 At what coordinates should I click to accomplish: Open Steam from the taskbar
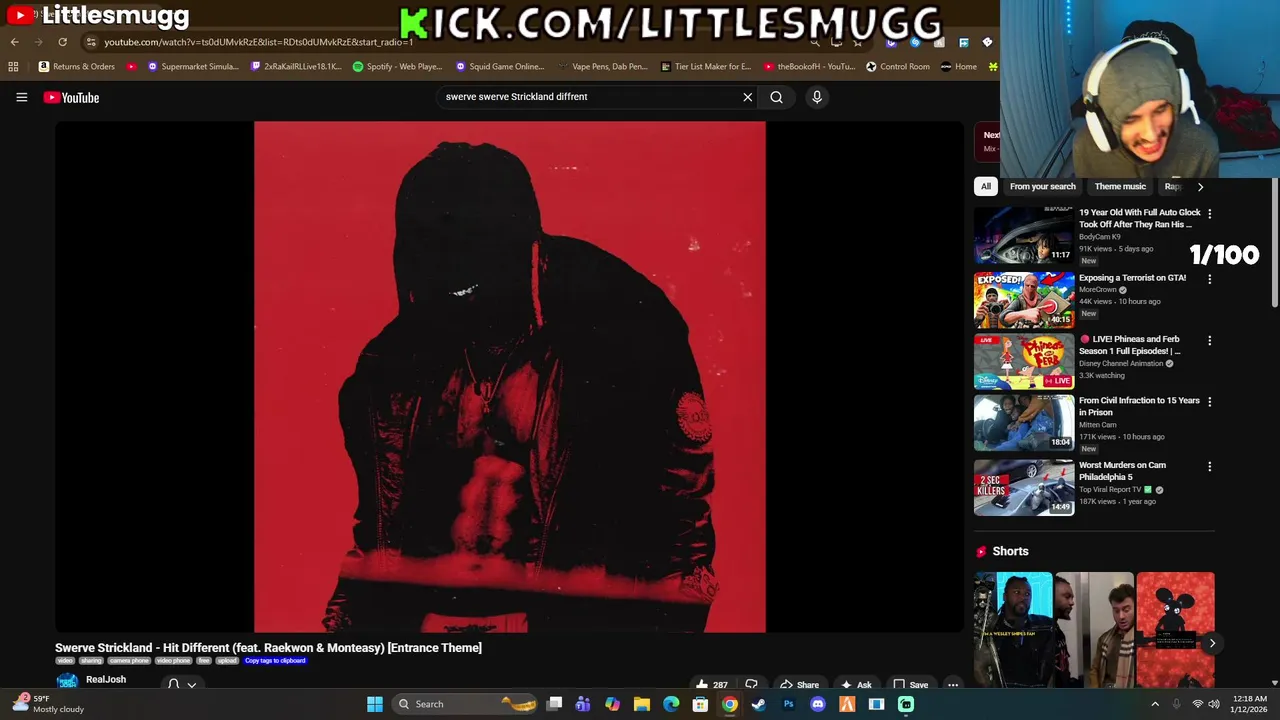(759, 704)
